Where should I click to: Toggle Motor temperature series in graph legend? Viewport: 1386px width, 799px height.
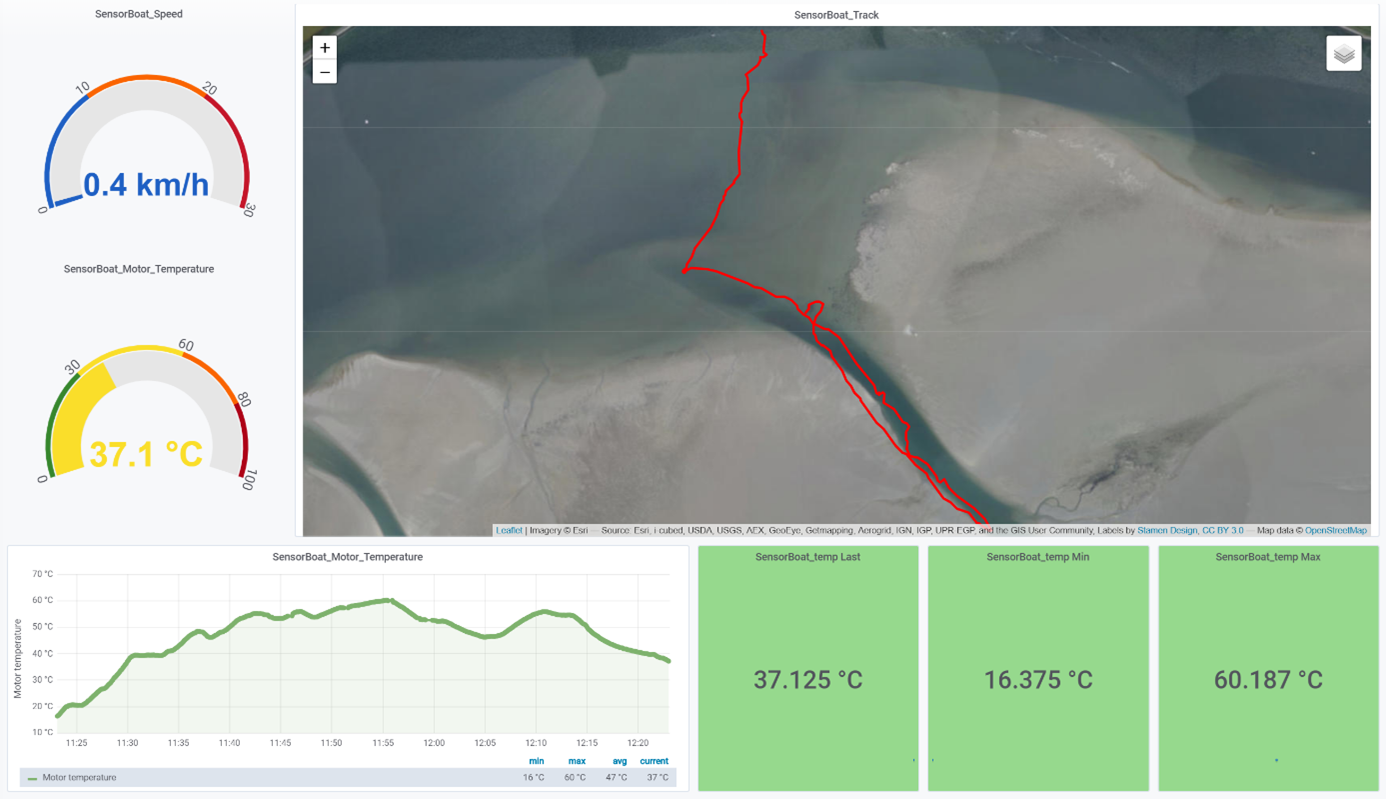[79, 777]
